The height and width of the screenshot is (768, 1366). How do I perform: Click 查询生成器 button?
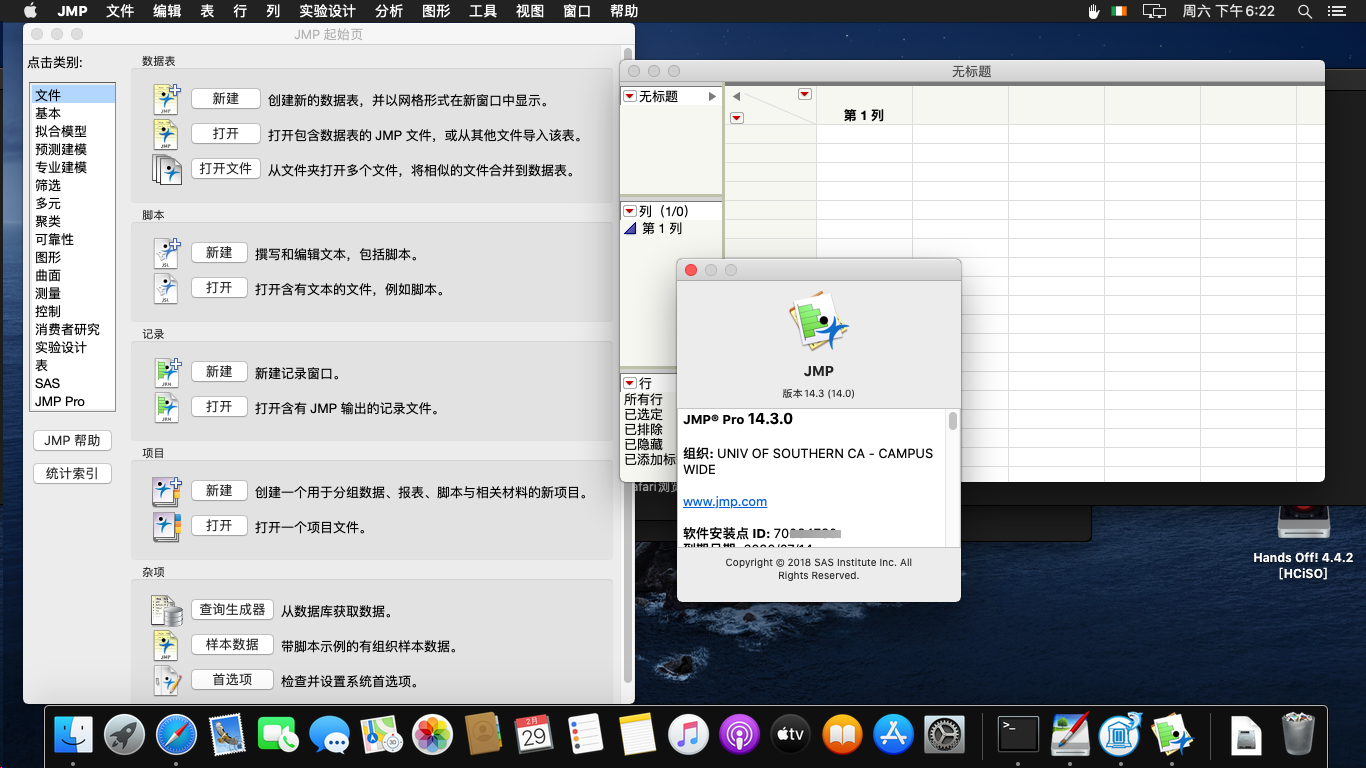click(233, 610)
